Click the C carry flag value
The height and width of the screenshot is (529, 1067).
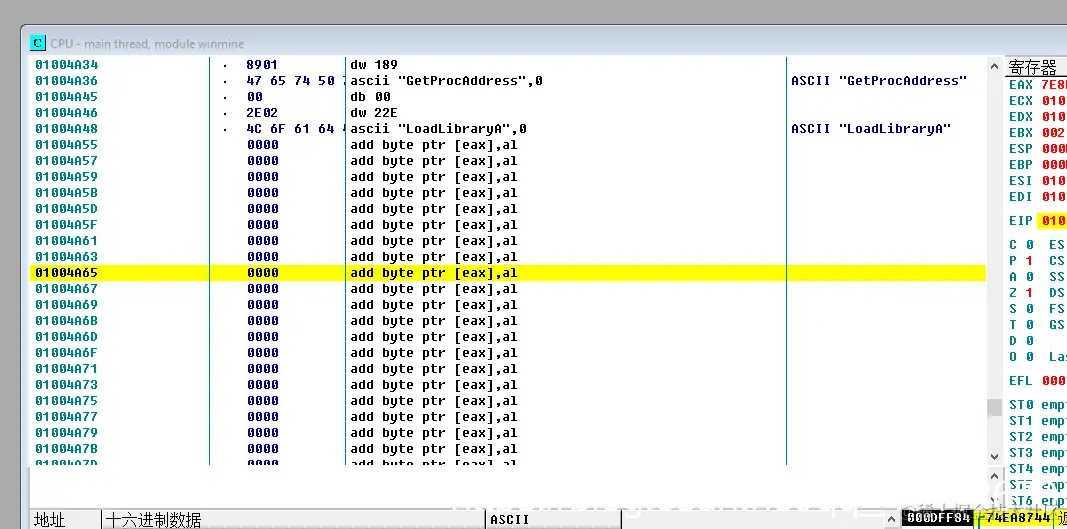[x=1029, y=245]
